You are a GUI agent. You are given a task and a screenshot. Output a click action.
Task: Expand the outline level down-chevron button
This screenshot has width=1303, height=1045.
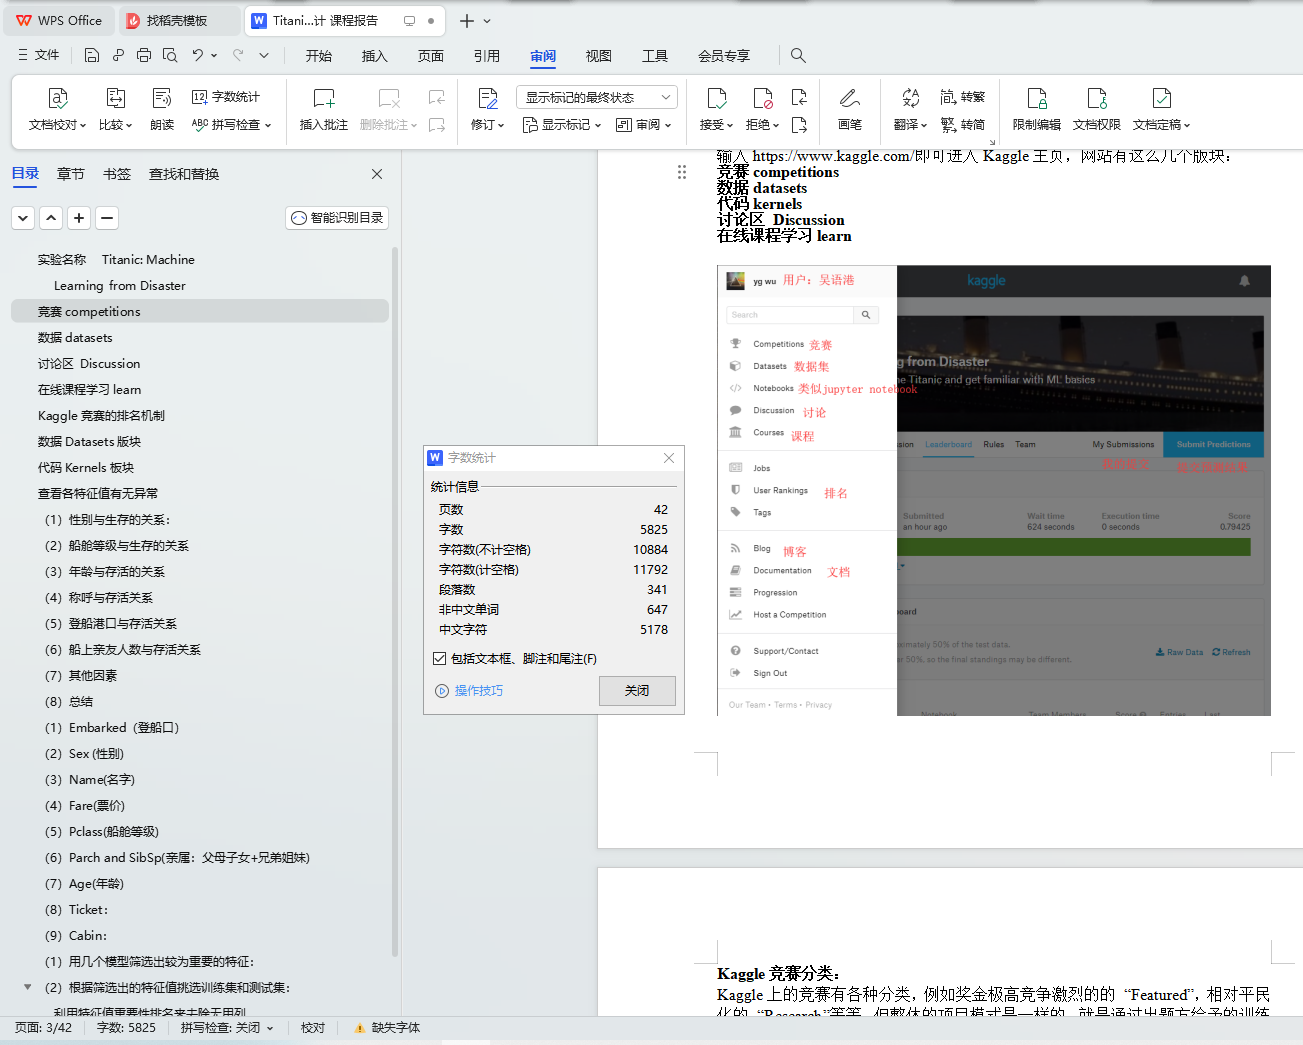pyautogui.click(x=23, y=218)
